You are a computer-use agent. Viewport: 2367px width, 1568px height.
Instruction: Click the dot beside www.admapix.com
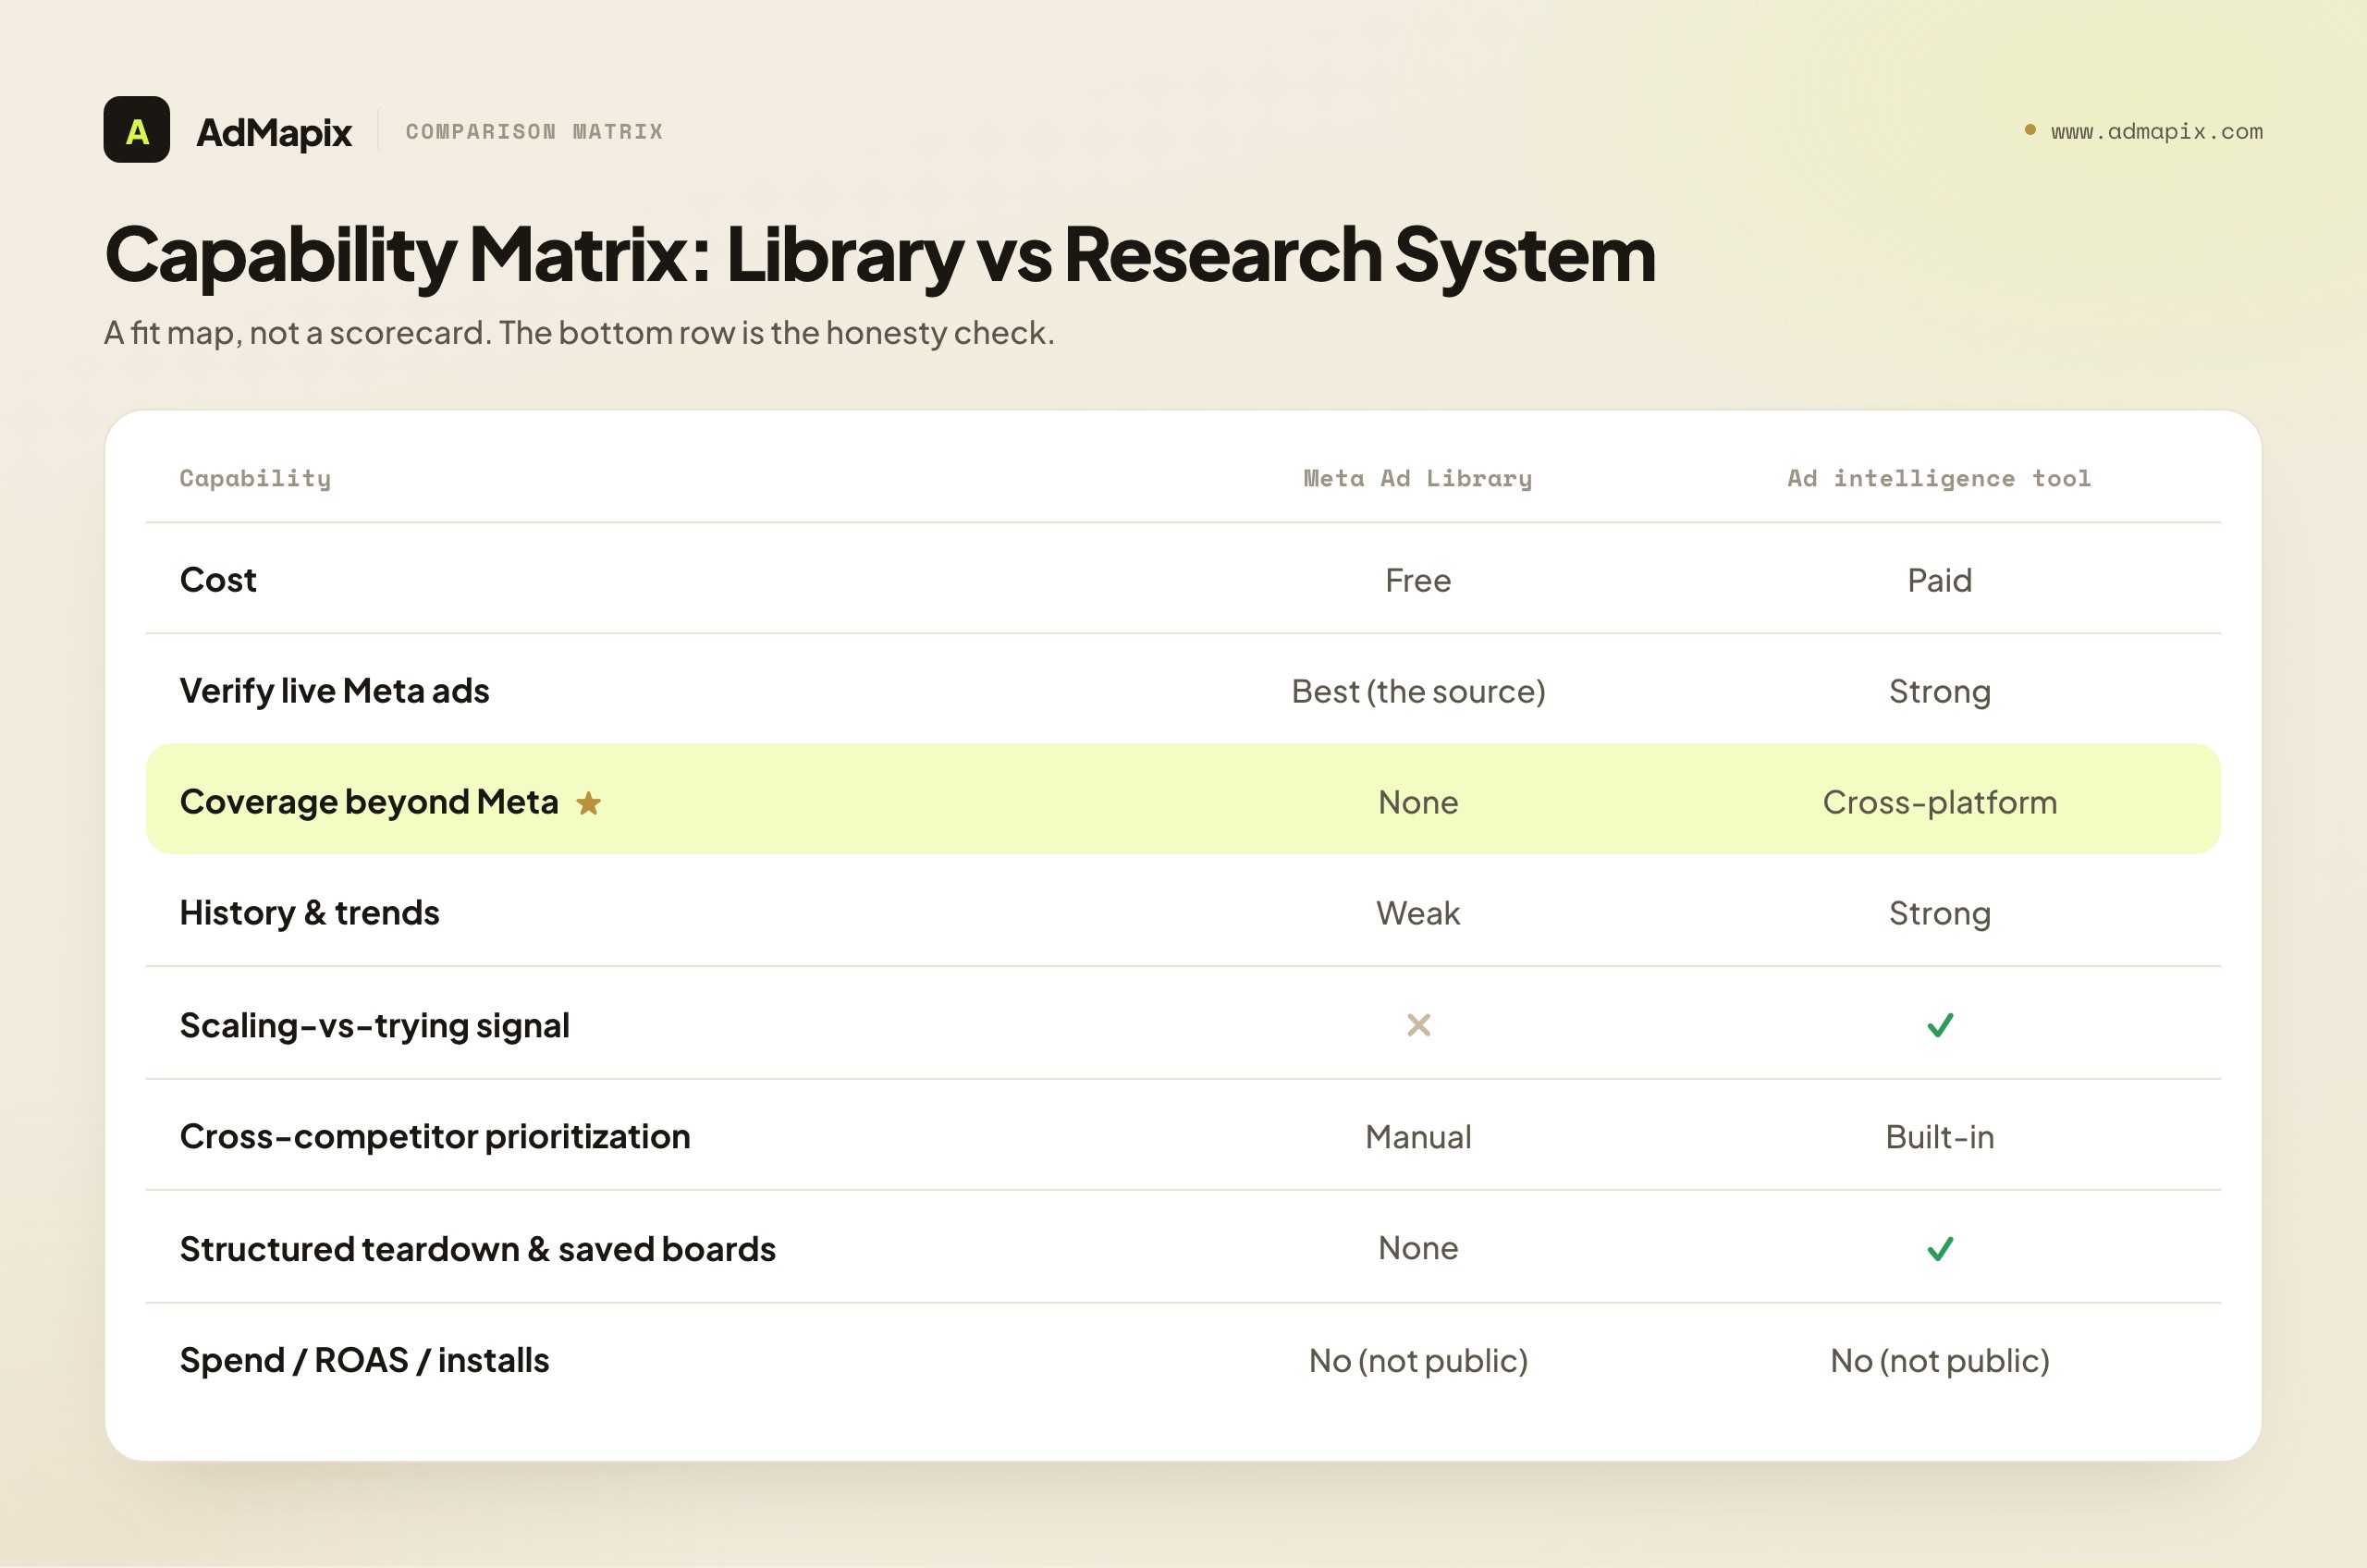tap(2030, 130)
